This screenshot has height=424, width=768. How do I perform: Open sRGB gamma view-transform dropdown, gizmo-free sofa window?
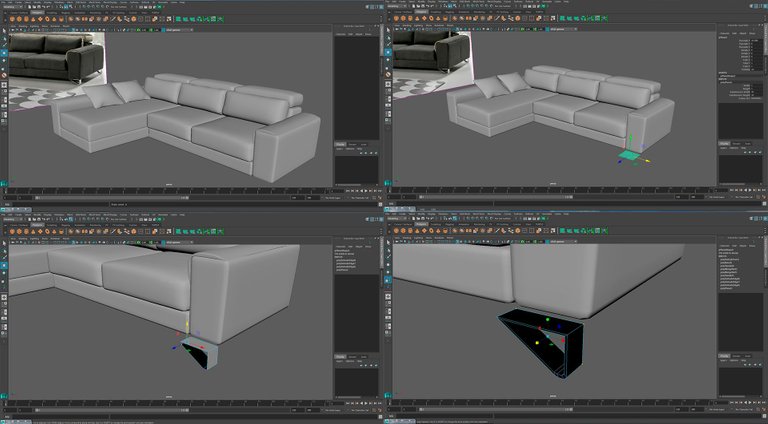coord(179,29)
